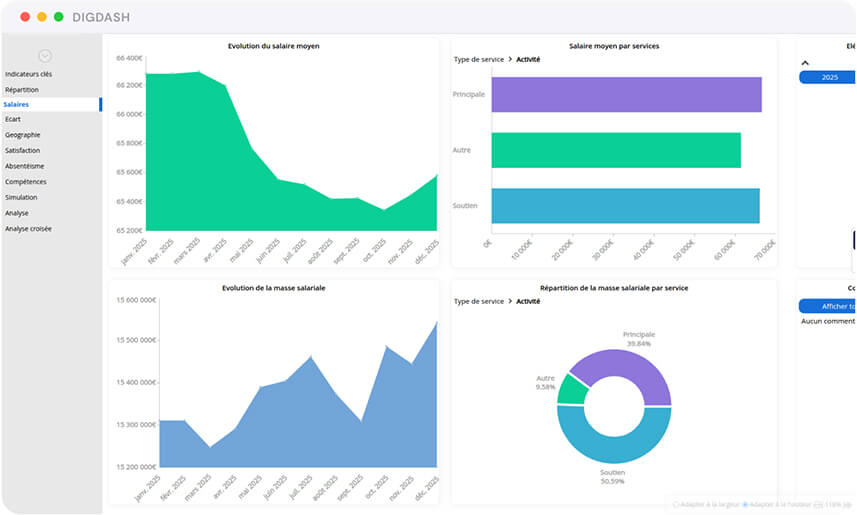Viewport: 857px width, 515px height.
Task: Click the '65 200€' axis value
Action: [130, 230]
